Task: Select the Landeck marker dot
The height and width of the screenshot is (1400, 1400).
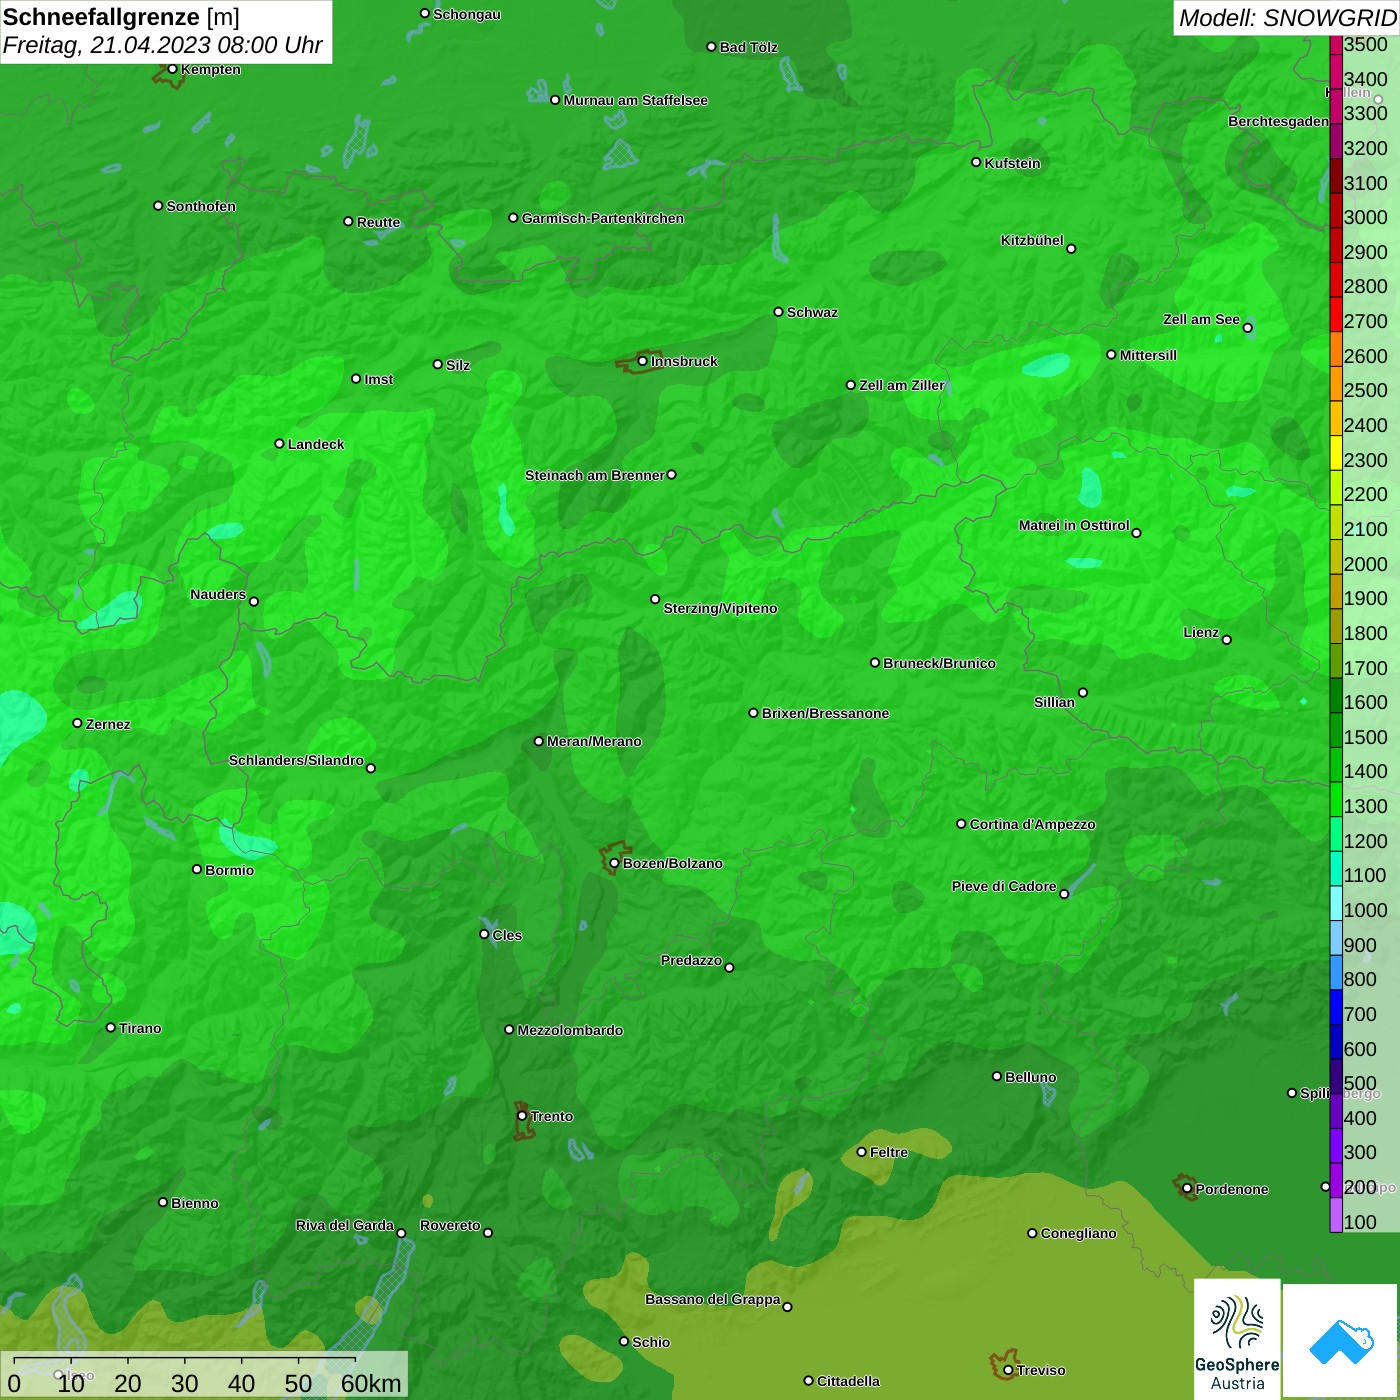Action: point(279,444)
